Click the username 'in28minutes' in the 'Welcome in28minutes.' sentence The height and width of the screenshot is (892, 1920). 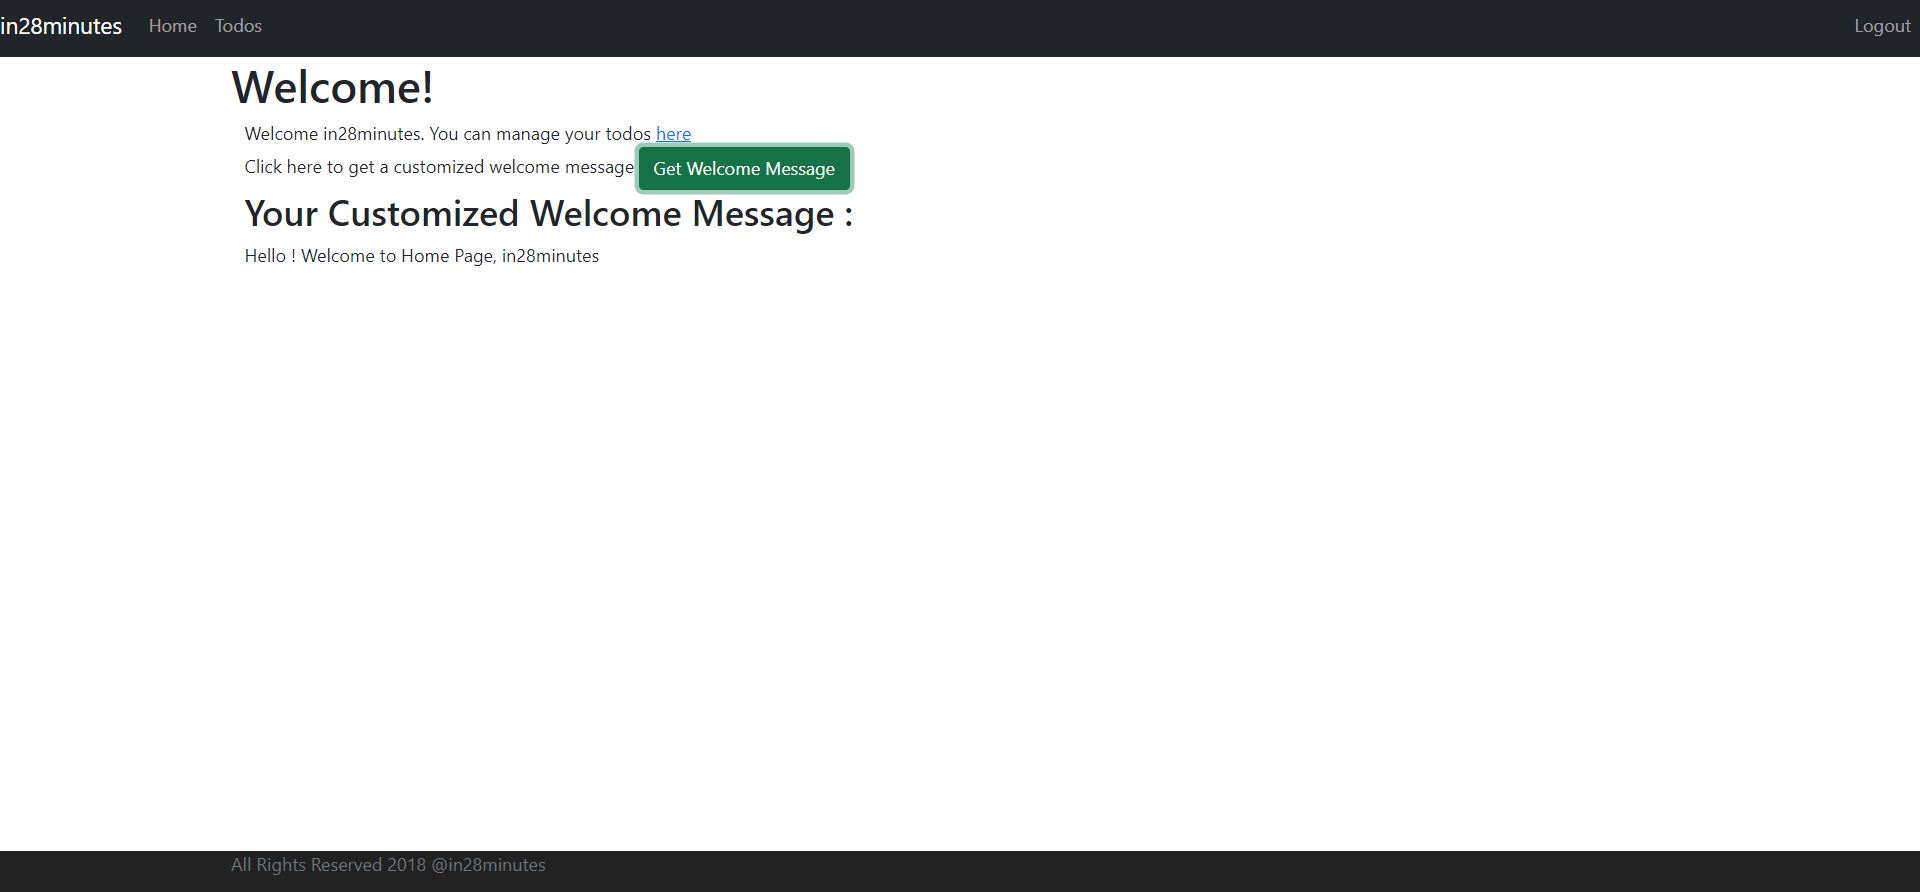[x=372, y=134]
